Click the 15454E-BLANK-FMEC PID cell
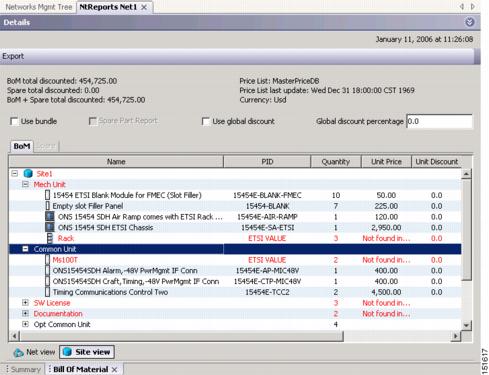The width and height of the screenshot is (489, 375). tap(267, 195)
